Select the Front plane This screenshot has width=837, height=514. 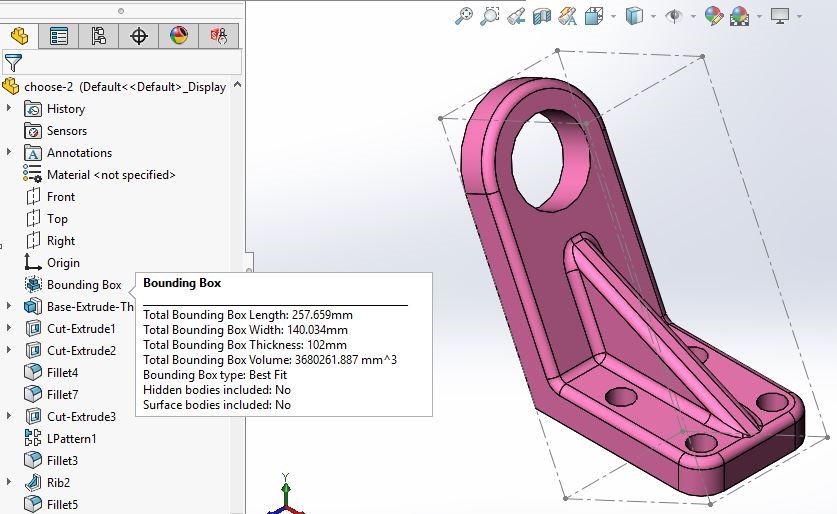pyautogui.click(x=50, y=196)
